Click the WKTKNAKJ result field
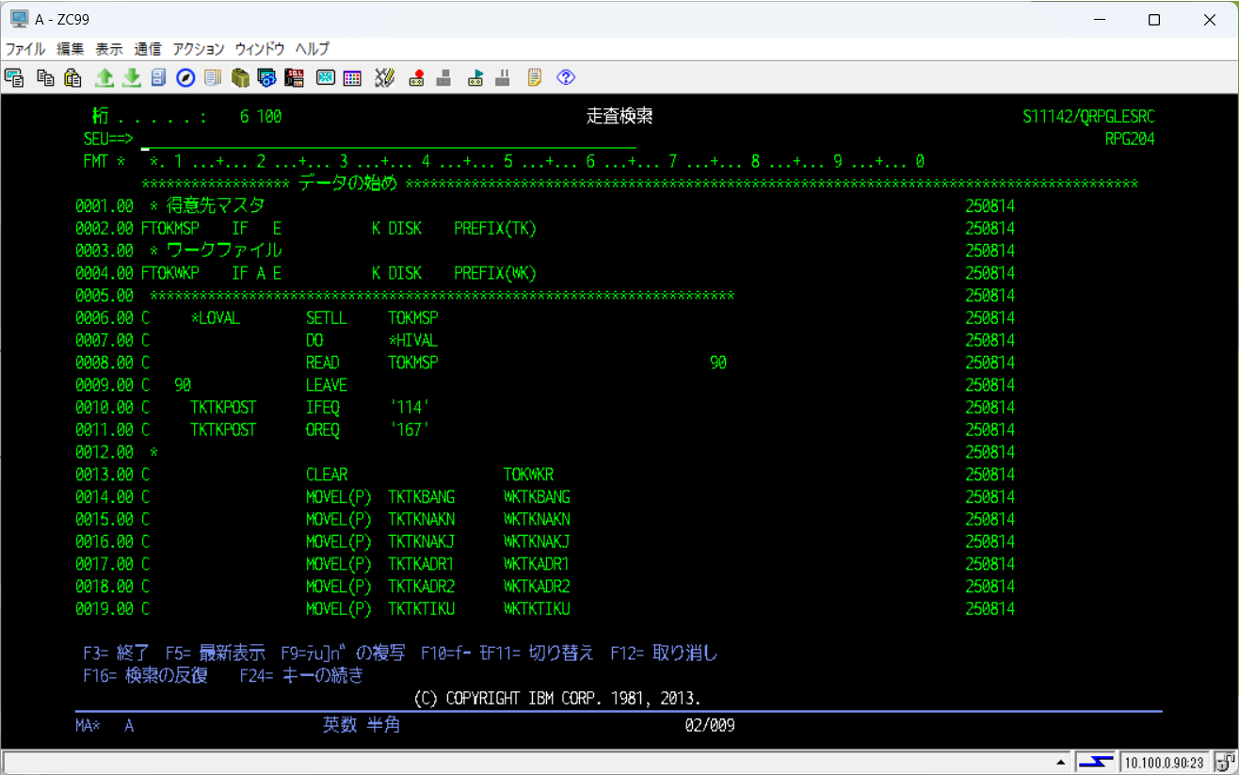The height and width of the screenshot is (776, 1240). point(537,542)
